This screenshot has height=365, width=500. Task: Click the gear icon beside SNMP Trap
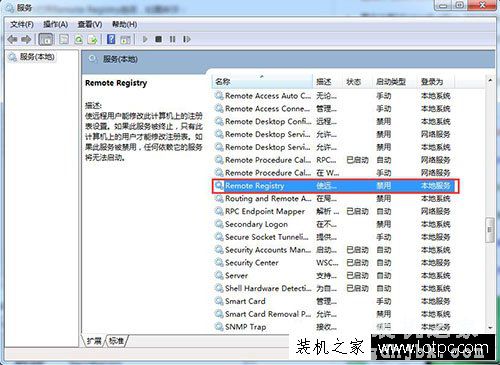click(219, 327)
